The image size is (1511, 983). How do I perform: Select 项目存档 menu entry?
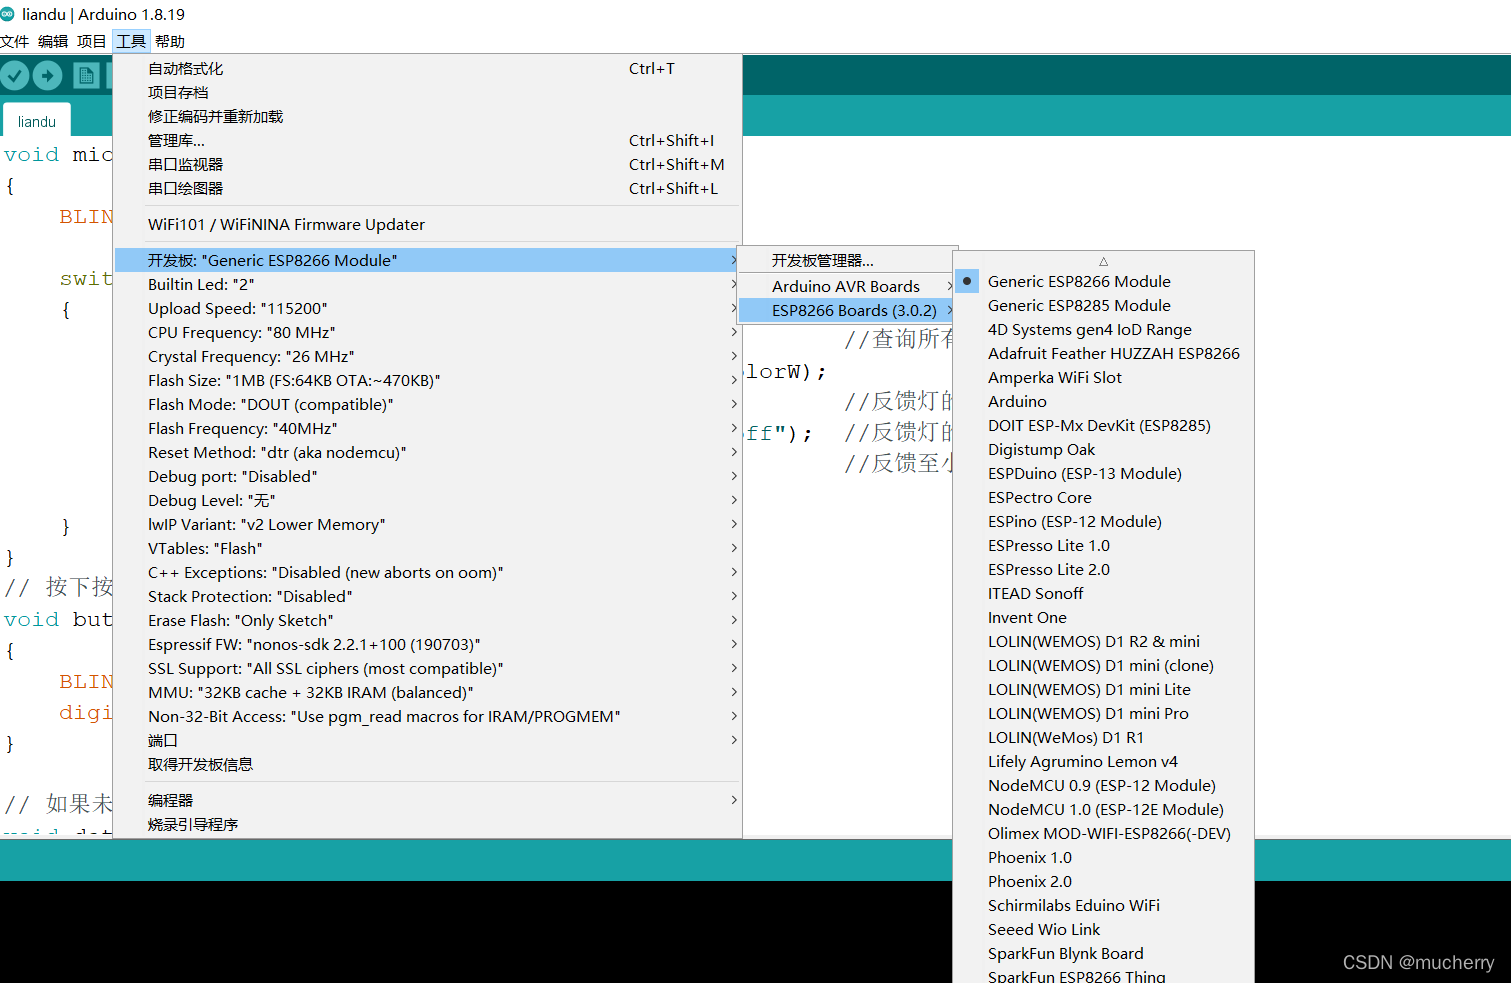[428, 92]
